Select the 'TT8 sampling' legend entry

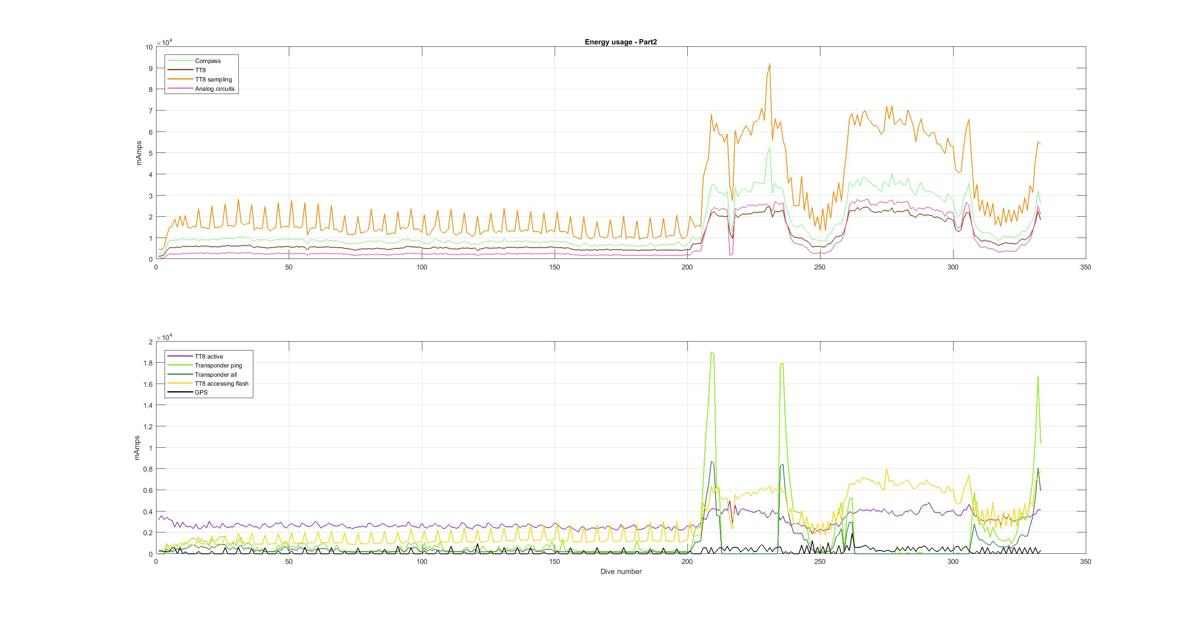200,79
